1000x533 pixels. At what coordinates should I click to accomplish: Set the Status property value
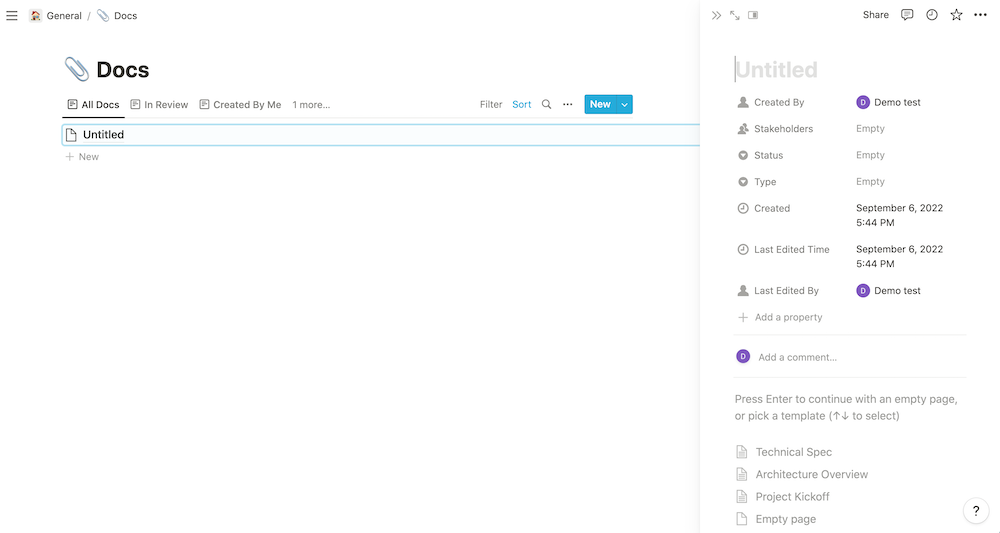coord(870,155)
